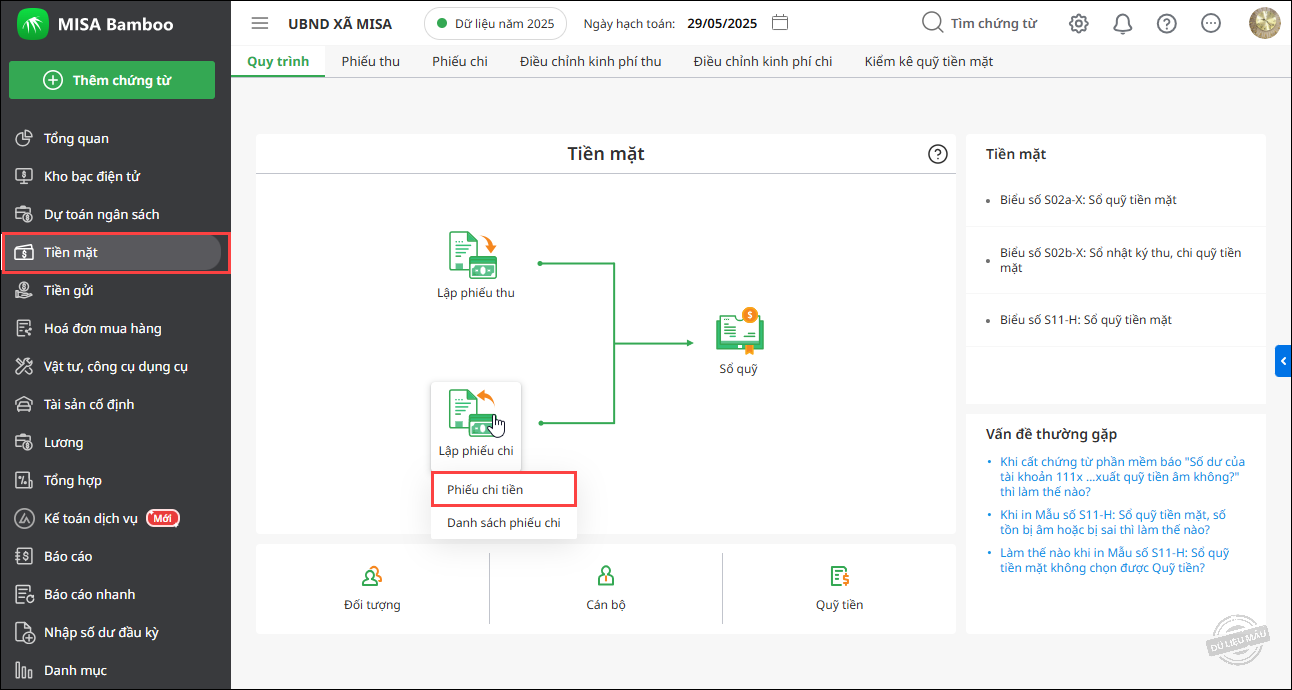Viewport: 1292px width, 690px height.
Task: Open Tiền gửi in sidebar
Action: [115, 290]
